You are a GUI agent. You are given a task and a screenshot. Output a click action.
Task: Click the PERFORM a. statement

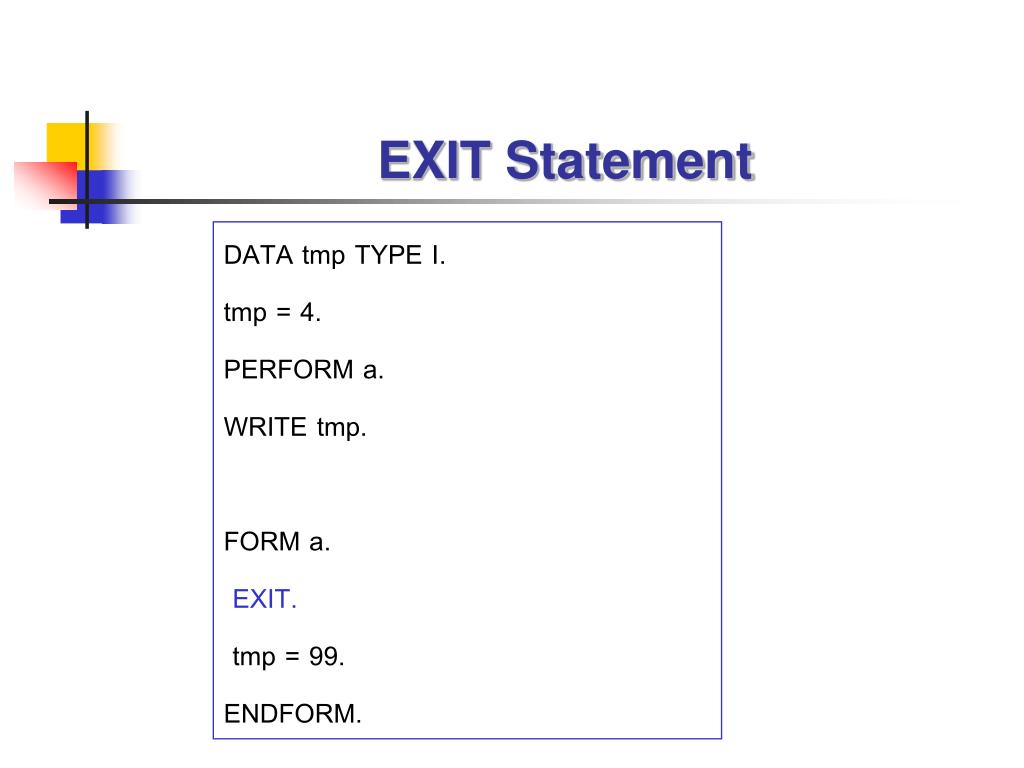coord(304,370)
